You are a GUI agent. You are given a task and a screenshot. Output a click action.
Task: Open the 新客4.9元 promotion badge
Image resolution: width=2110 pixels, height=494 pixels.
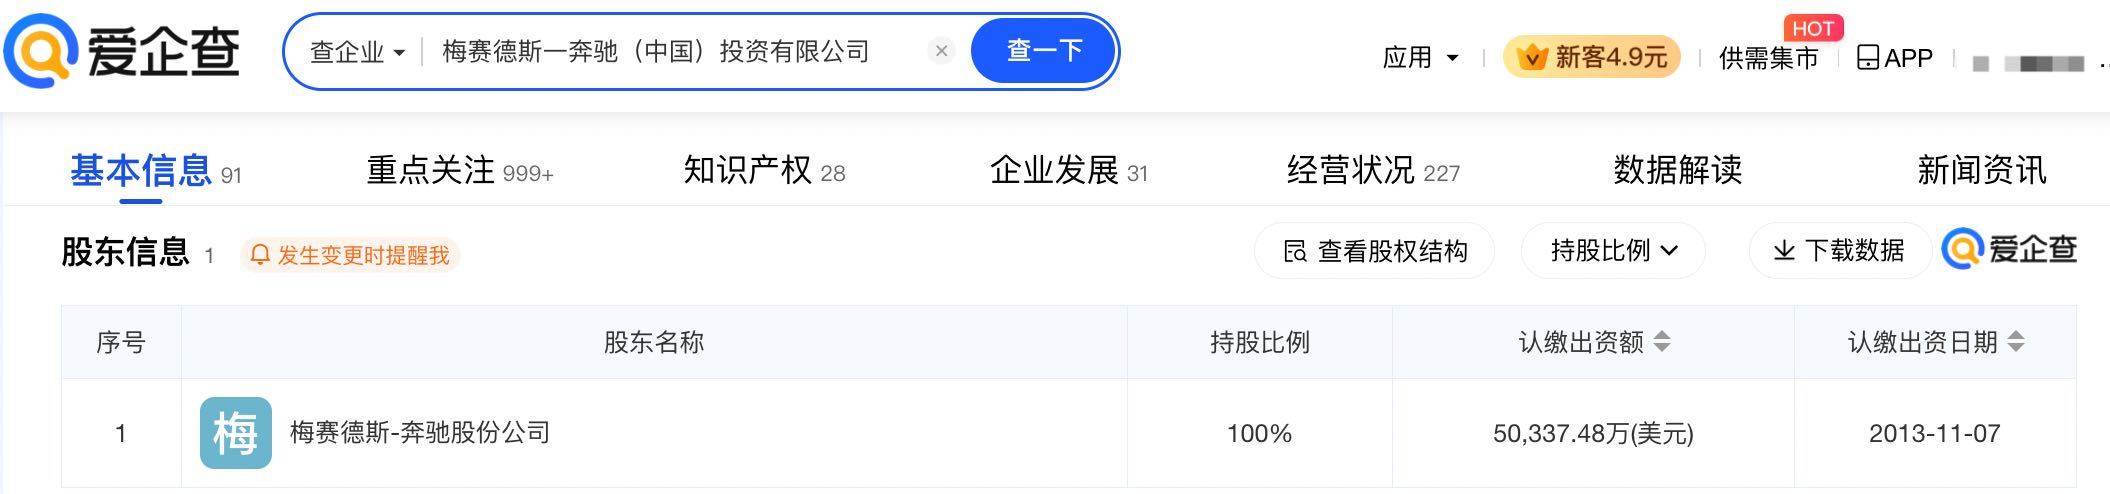click(x=1592, y=58)
